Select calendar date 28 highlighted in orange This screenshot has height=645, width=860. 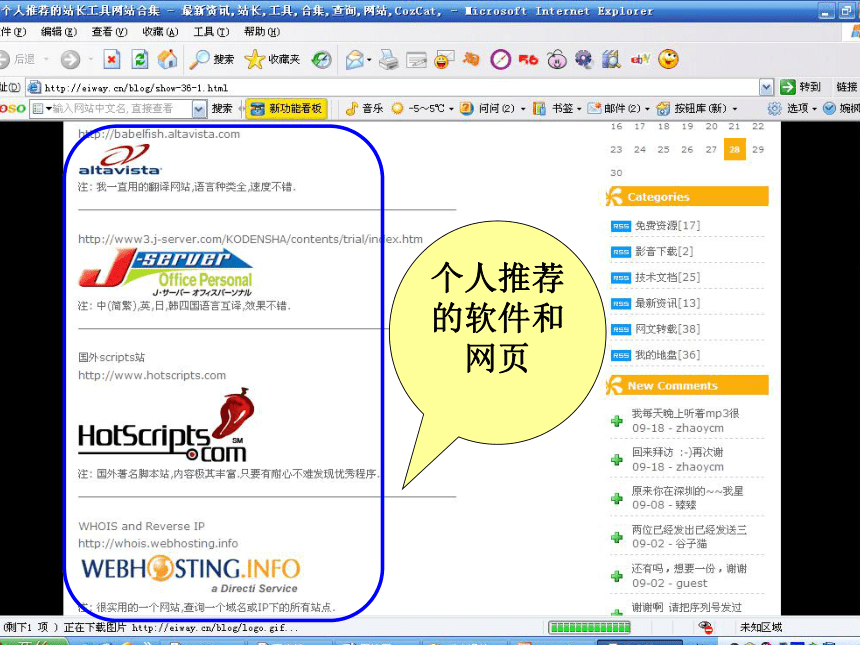pyautogui.click(x=734, y=149)
